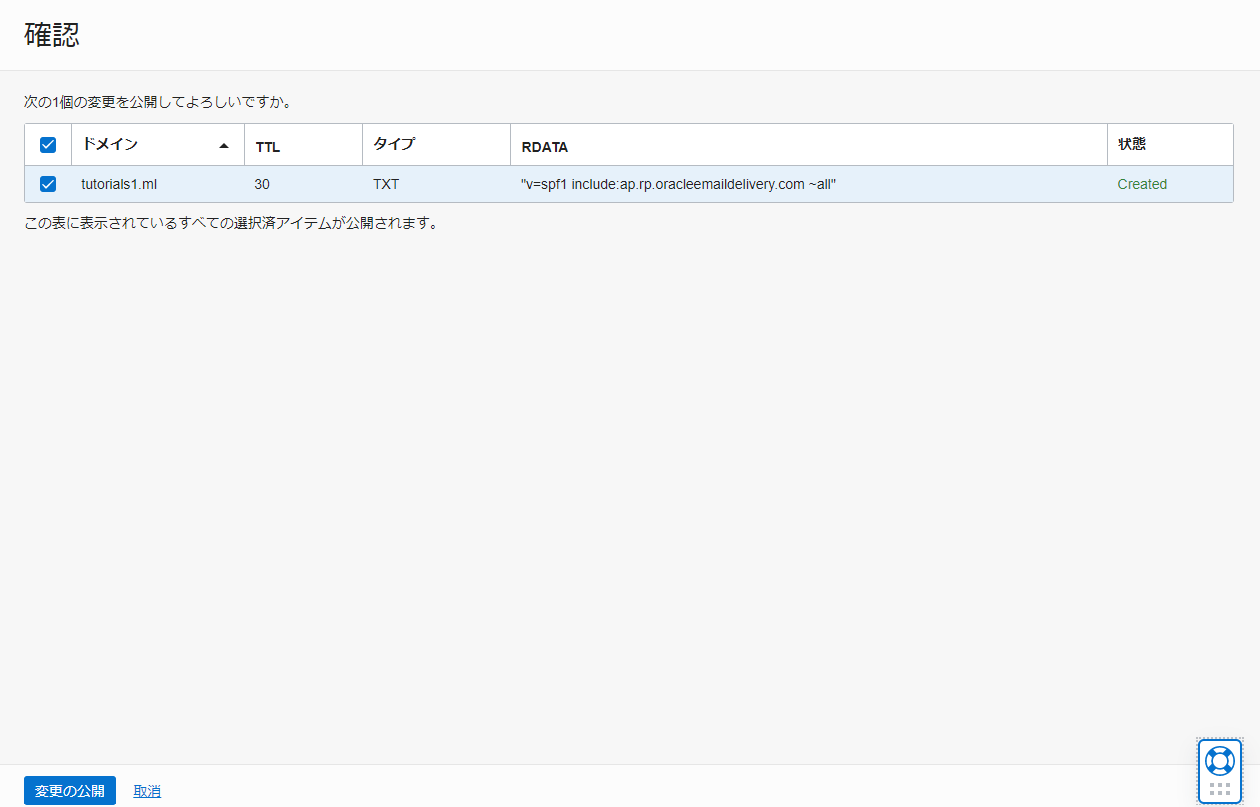The height and width of the screenshot is (807, 1260).
Task: Click the green Created status text
Action: click(x=1142, y=184)
